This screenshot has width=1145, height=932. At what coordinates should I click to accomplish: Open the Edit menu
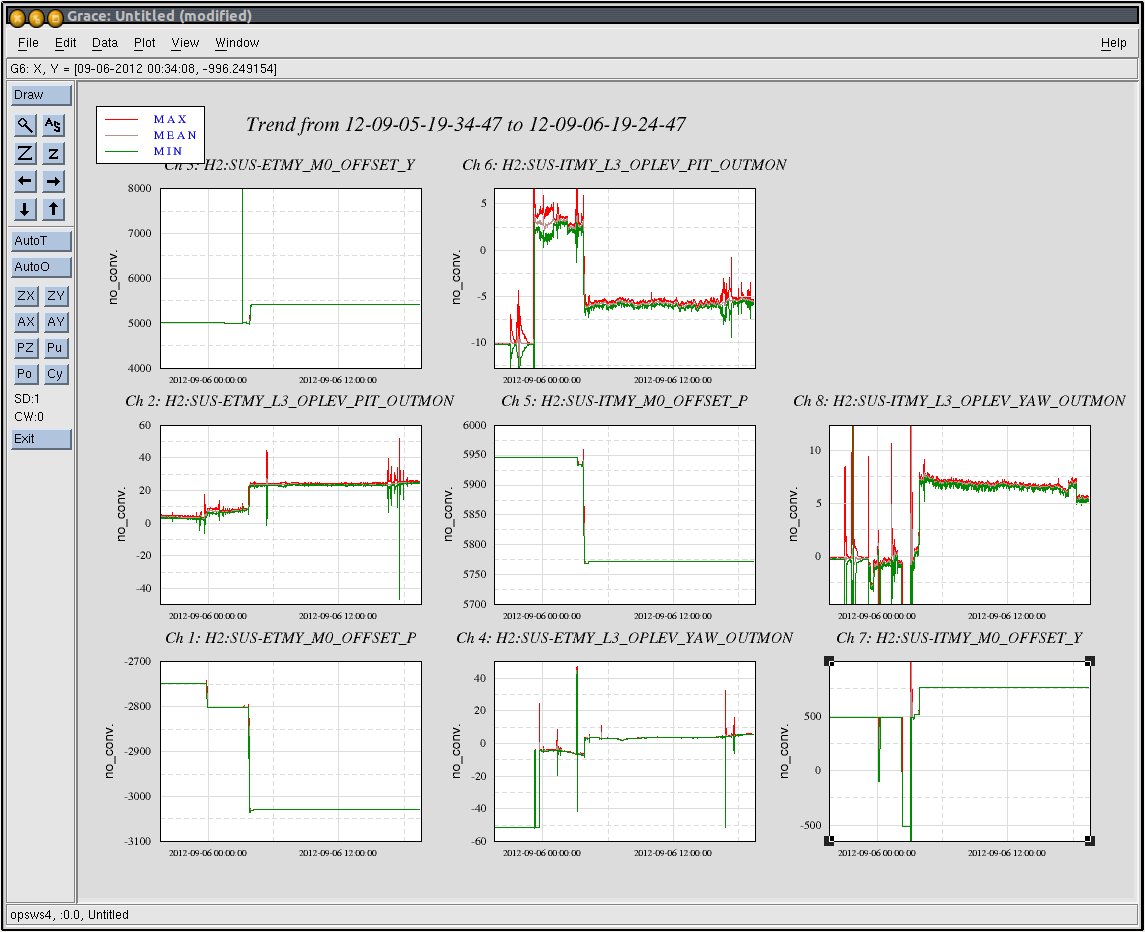pyautogui.click(x=65, y=43)
